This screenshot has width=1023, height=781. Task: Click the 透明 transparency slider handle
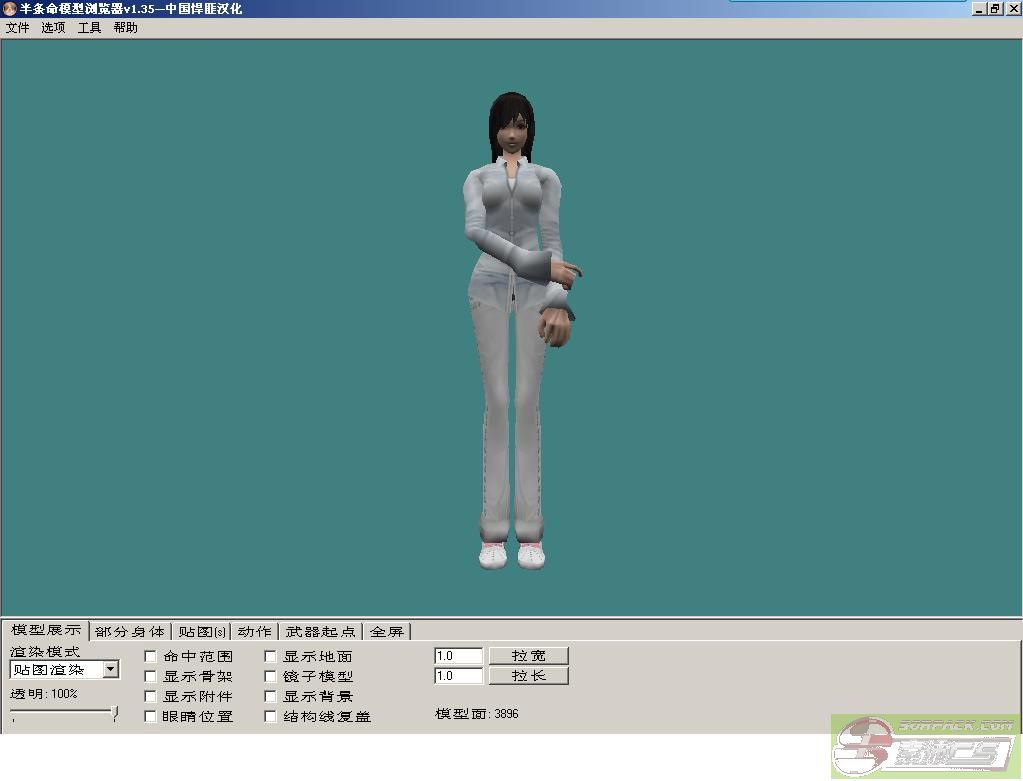tap(115, 713)
